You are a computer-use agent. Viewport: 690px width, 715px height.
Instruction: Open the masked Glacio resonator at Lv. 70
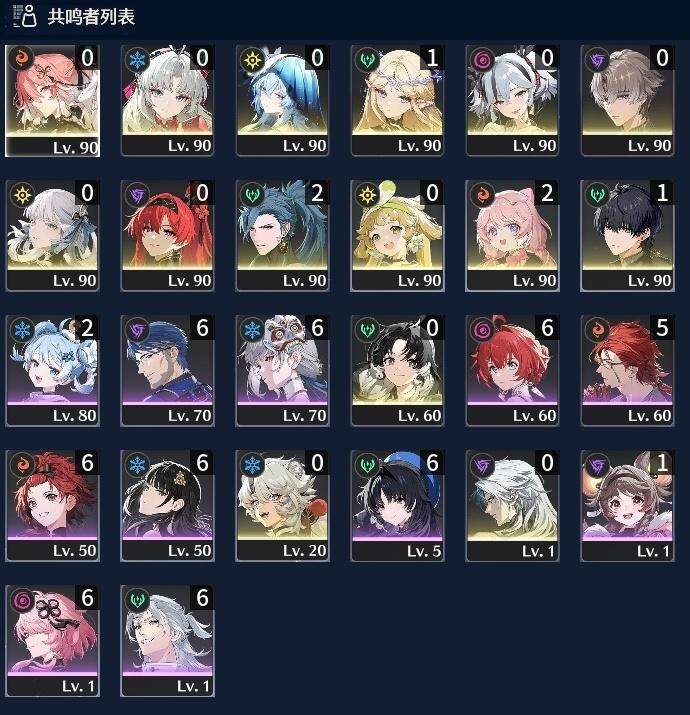coord(282,370)
